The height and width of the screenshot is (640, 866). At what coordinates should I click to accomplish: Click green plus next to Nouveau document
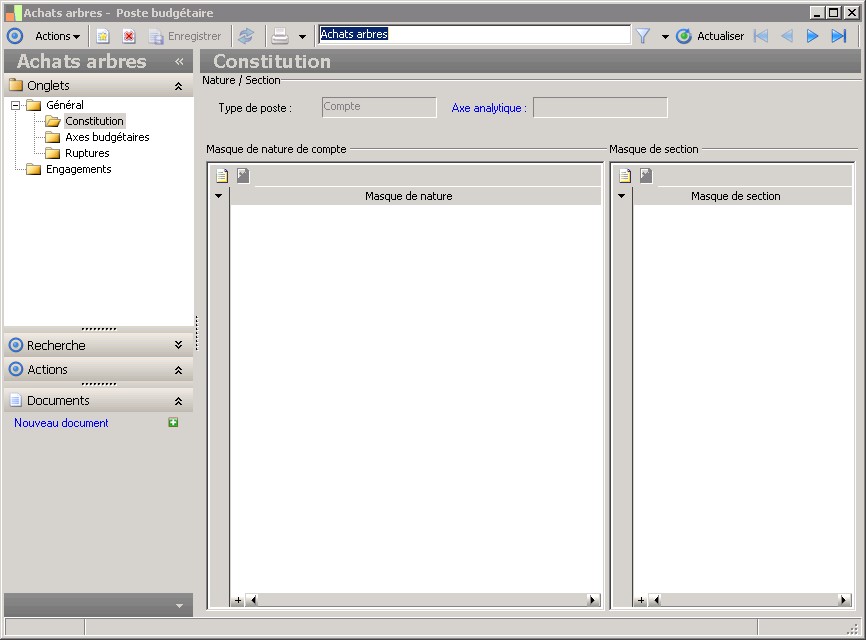tap(173, 423)
